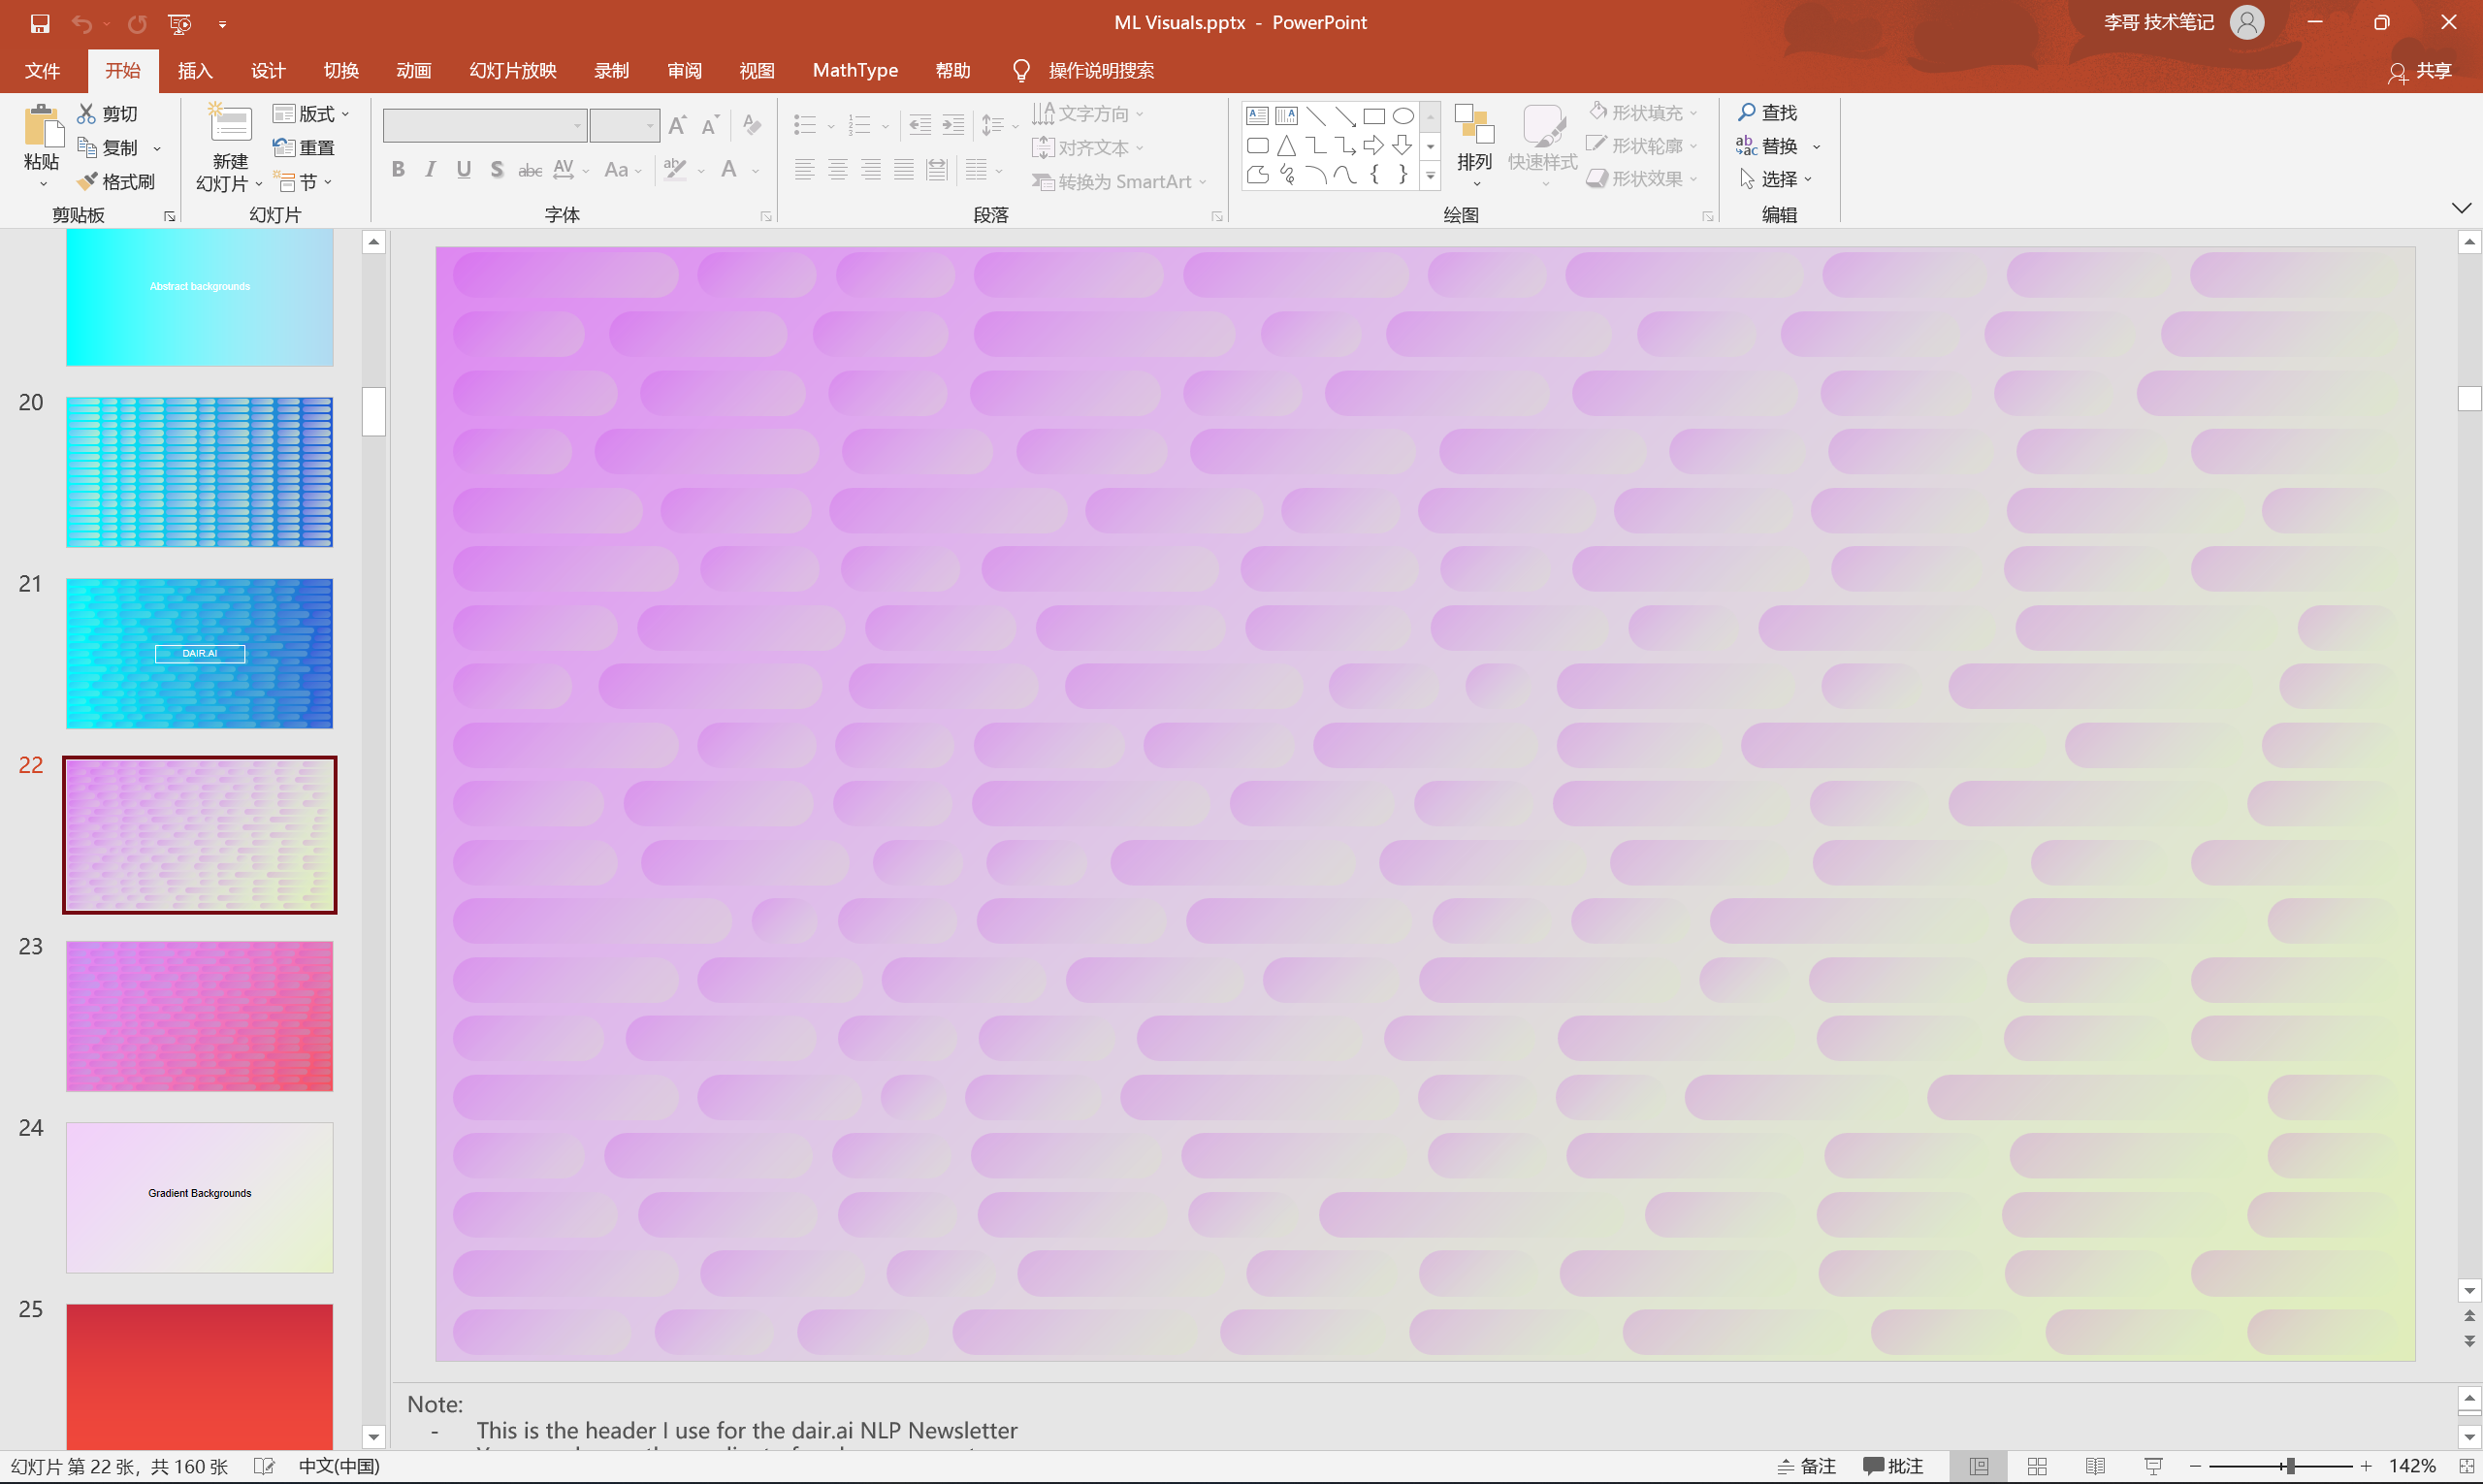
Task: Click the increase font size icon
Action: (677, 125)
